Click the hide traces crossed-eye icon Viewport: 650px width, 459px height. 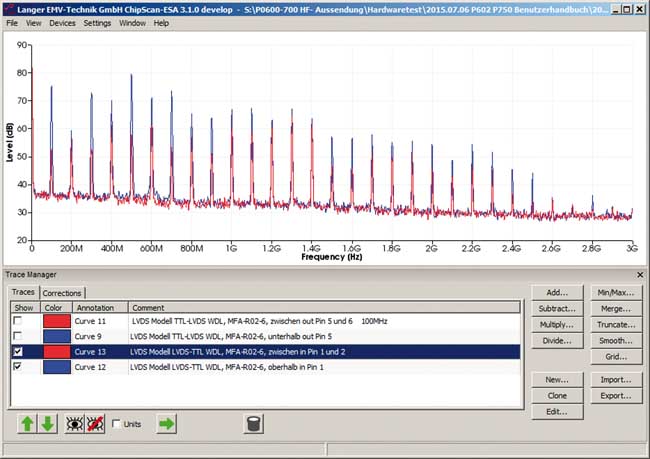click(96, 424)
